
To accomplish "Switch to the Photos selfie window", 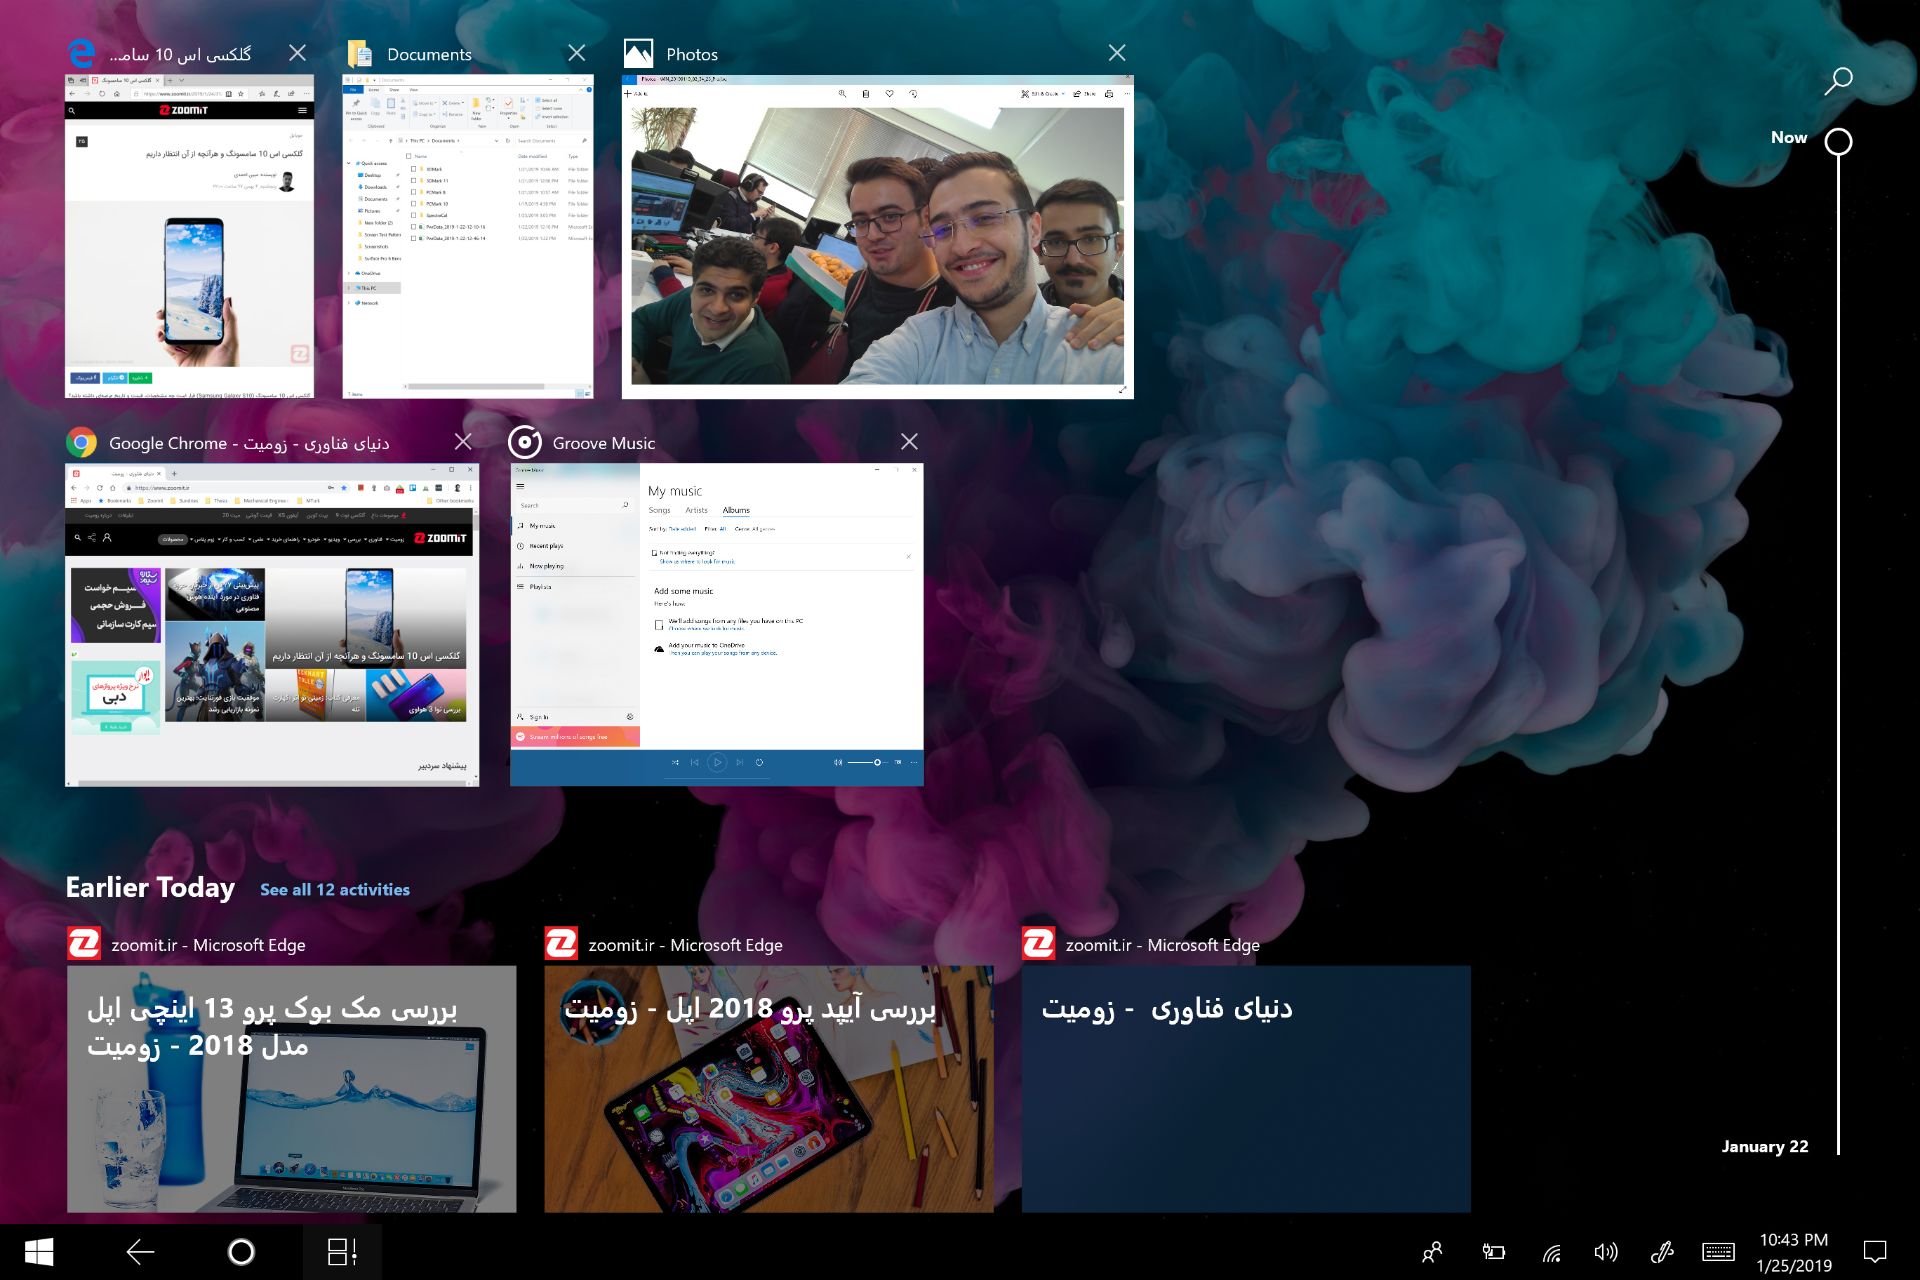I will 878,237.
